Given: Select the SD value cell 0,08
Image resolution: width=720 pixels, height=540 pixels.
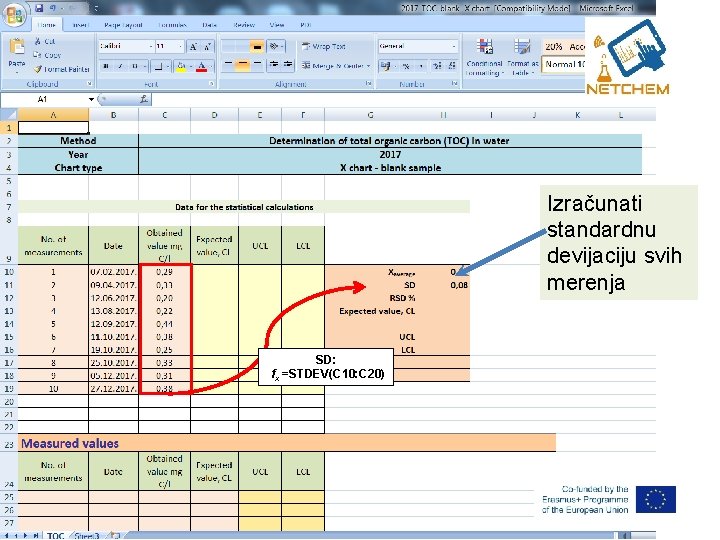Looking at the screenshot, I should [x=444, y=285].
